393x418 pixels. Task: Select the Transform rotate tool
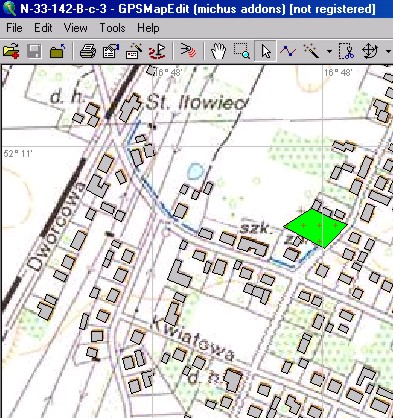tap(369, 51)
